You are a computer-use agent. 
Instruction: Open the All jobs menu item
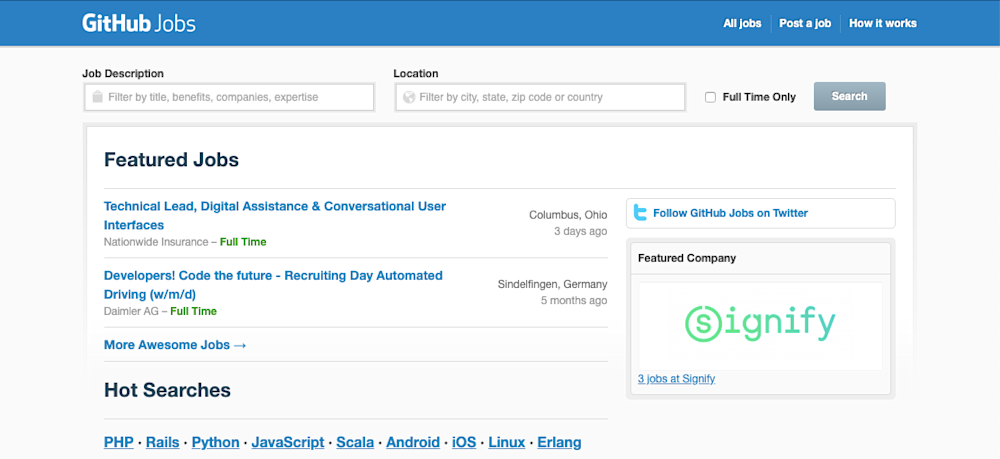(x=742, y=24)
